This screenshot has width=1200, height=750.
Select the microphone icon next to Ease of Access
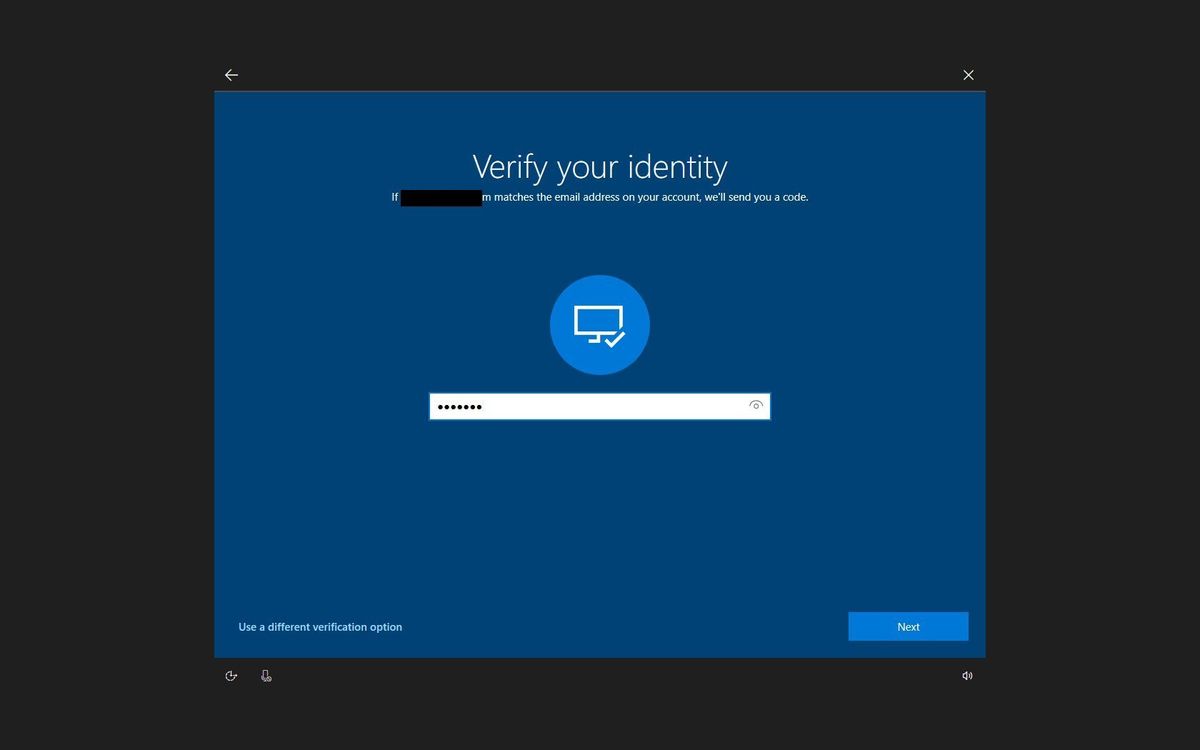point(266,675)
